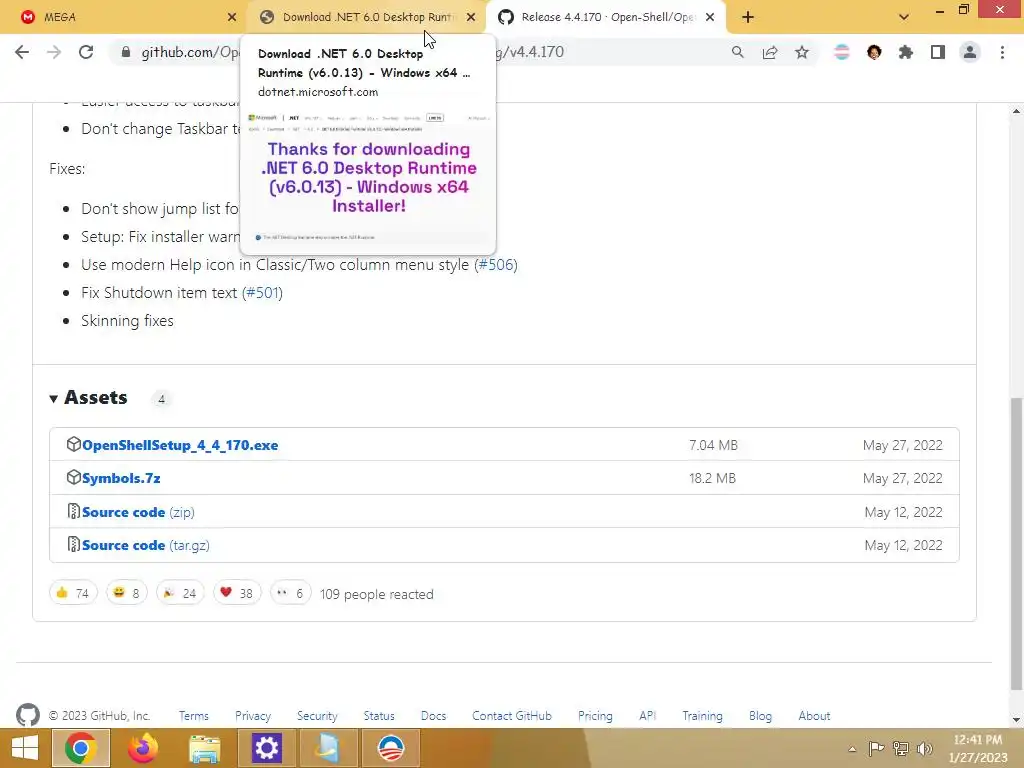Share this page using share icon

[x=770, y=52]
